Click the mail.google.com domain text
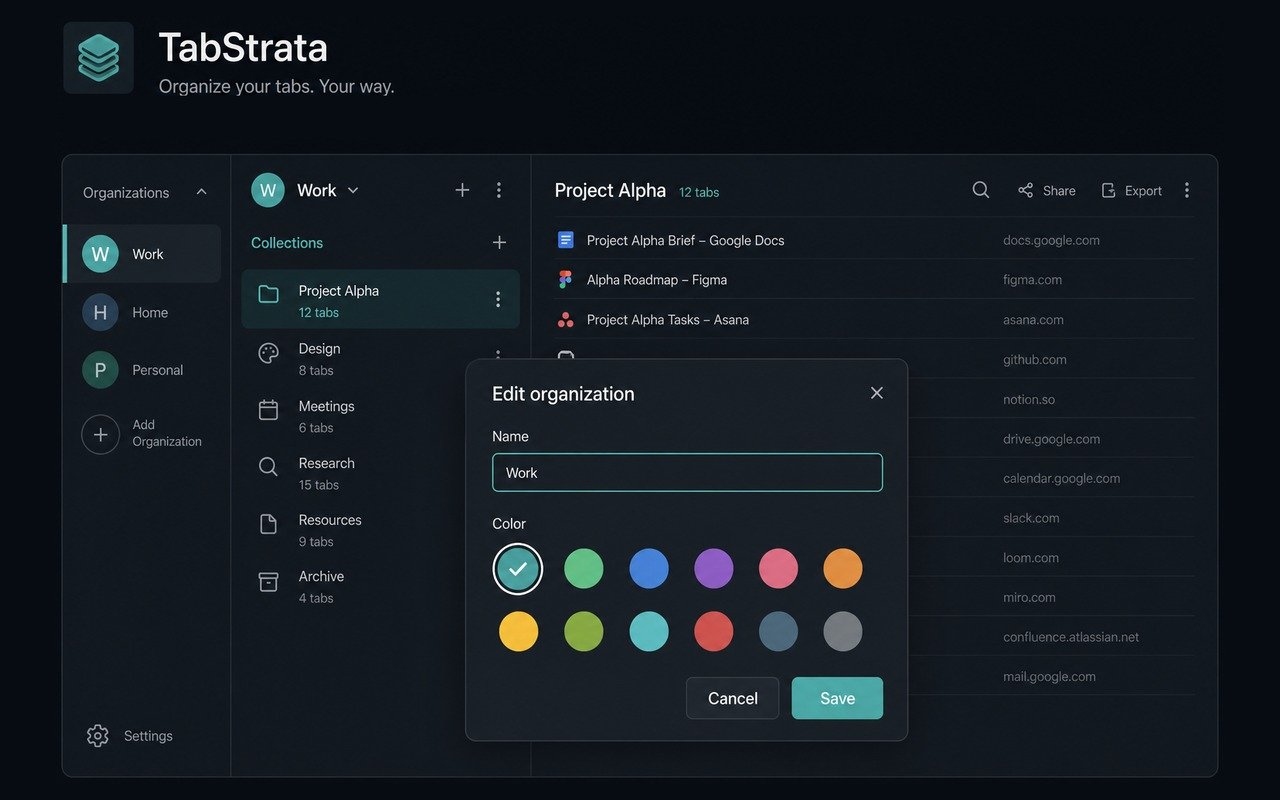 point(1049,676)
